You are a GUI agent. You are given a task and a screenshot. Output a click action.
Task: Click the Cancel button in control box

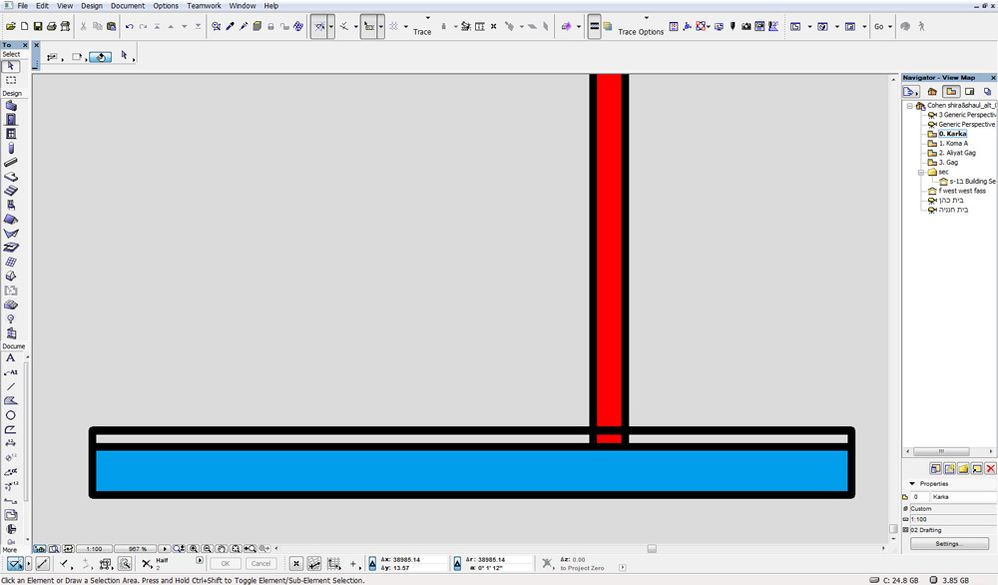click(261, 563)
